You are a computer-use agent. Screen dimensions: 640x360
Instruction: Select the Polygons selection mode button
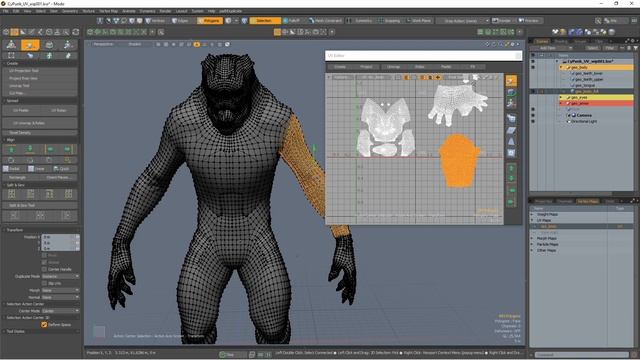[x=210, y=20]
